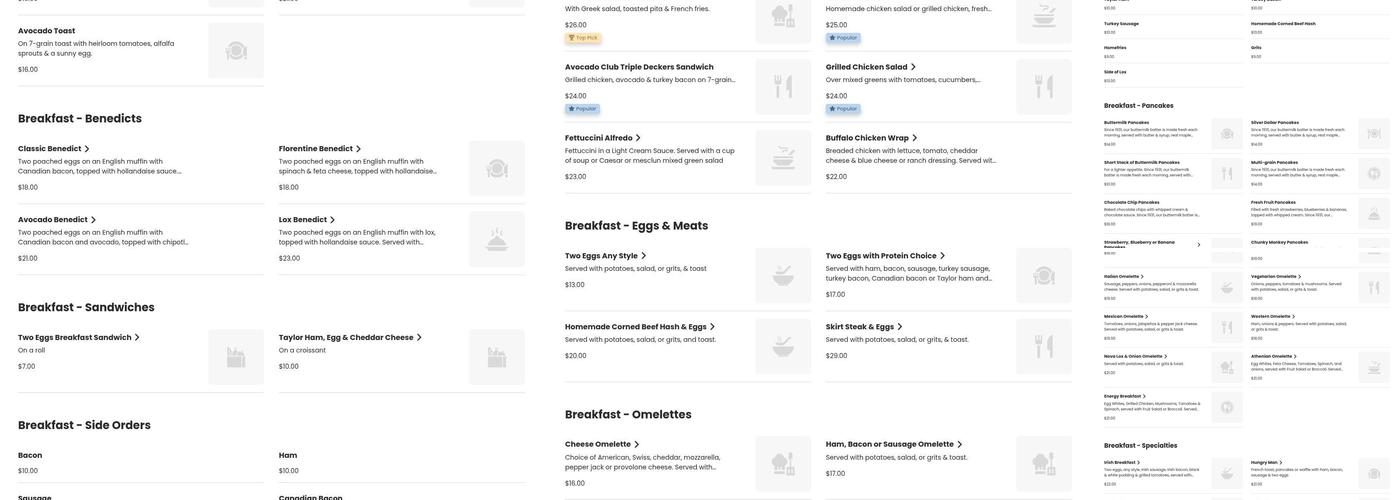The height and width of the screenshot is (500, 1400).
Task: Click the Lox Benedict plate image icon
Action: point(497,239)
